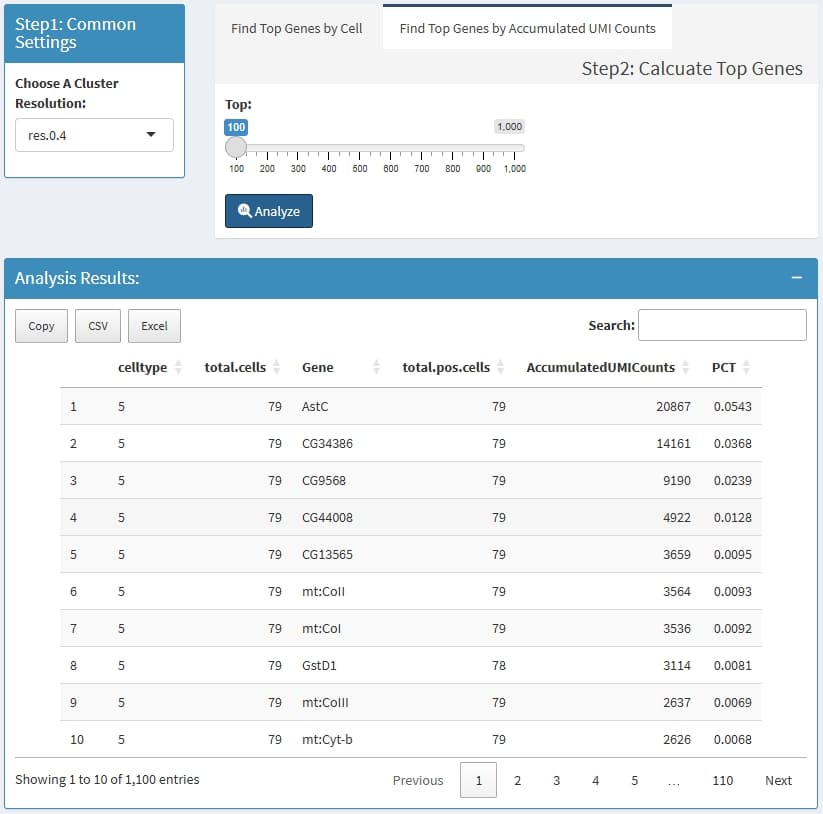The height and width of the screenshot is (814, 823).
Task: Go to page 2 of results
Action: coord(517,780)
